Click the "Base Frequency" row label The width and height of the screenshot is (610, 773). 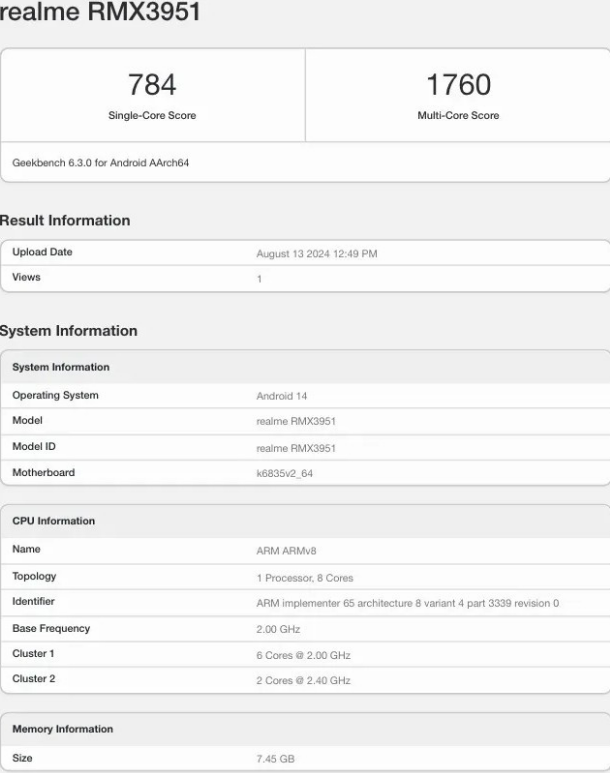click(51, 629)
